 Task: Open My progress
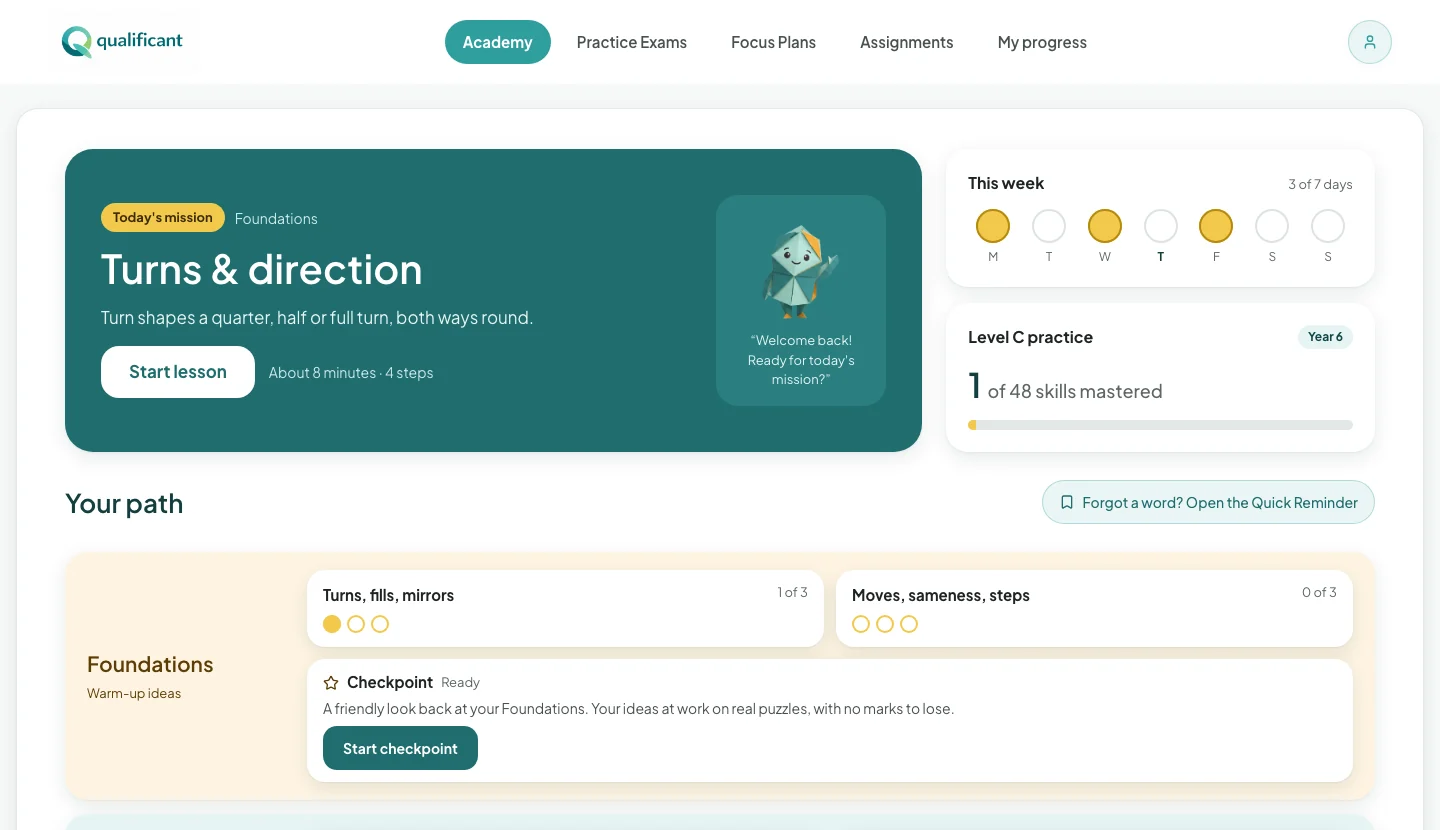(1042, 42)
